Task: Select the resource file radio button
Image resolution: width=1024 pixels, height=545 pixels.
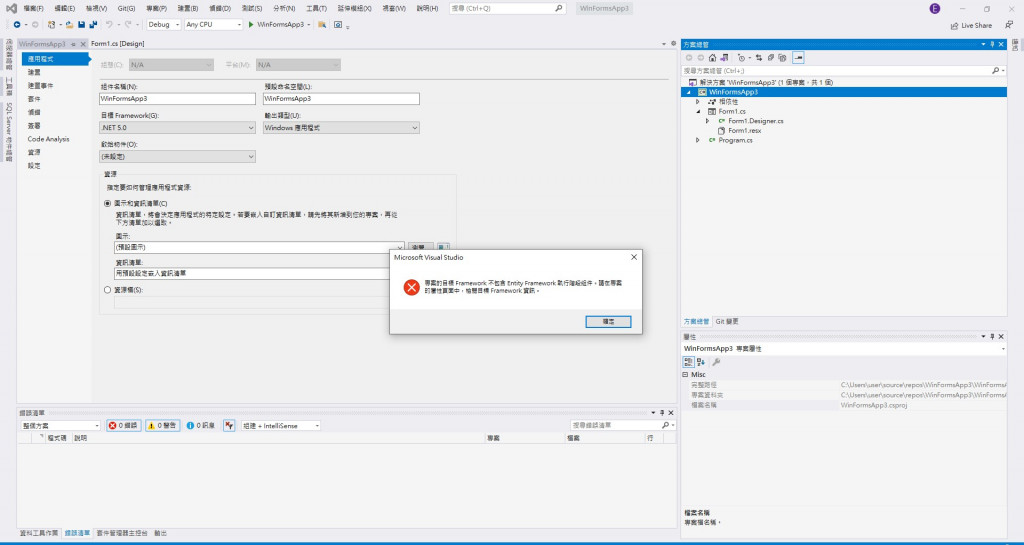Action: [108, 290]
